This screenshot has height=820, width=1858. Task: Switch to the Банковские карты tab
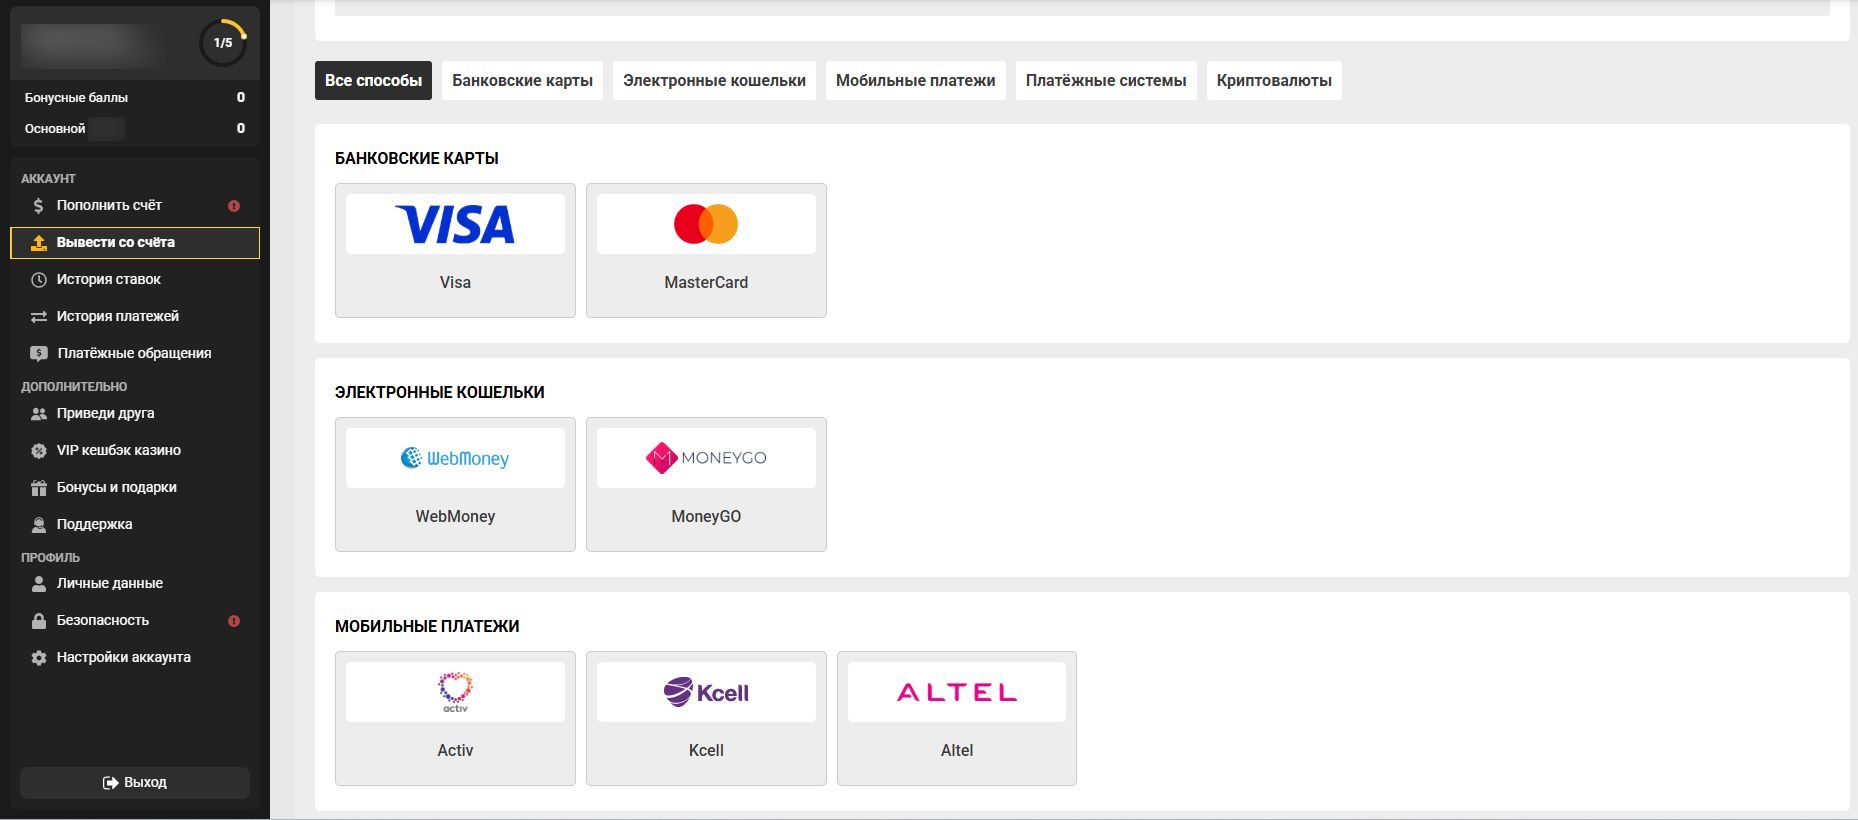click(x=522, y=81)
